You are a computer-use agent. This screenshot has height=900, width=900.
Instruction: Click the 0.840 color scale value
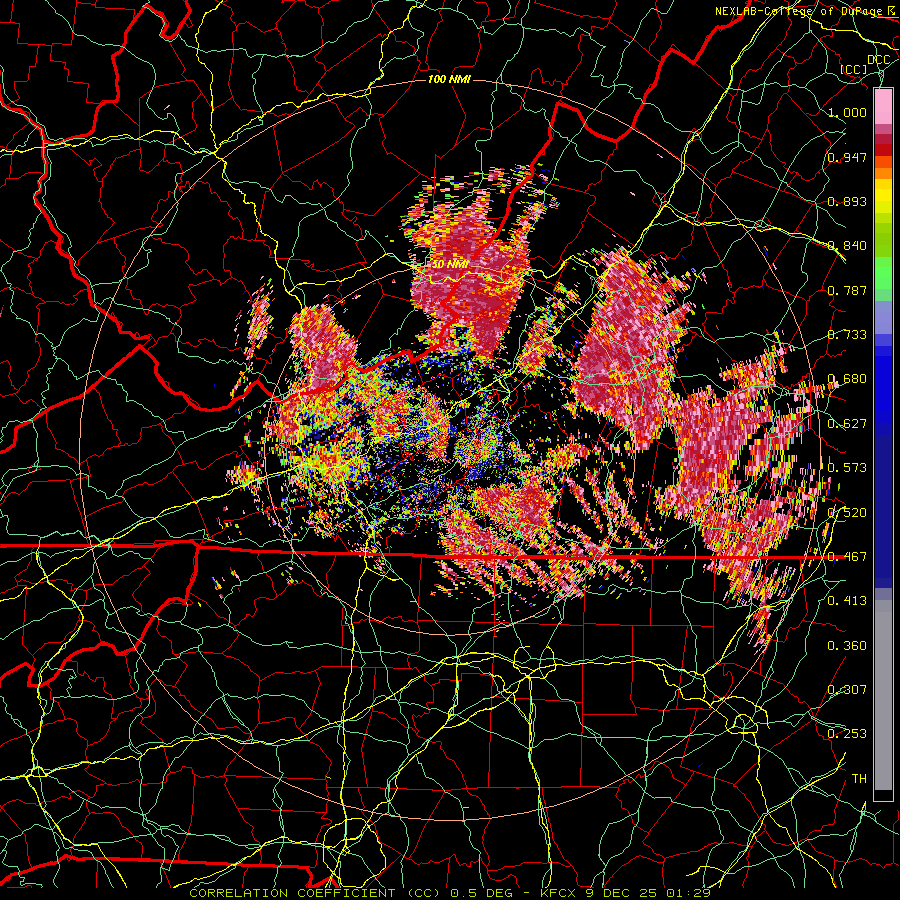click(847, 246)
